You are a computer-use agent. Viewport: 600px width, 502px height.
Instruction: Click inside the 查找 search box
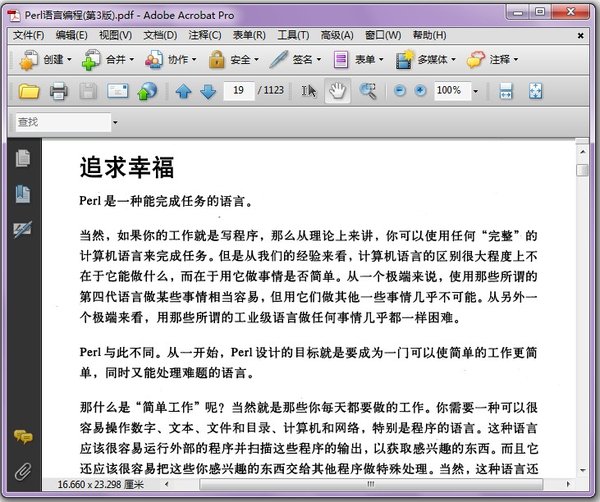tap(63, 122)
